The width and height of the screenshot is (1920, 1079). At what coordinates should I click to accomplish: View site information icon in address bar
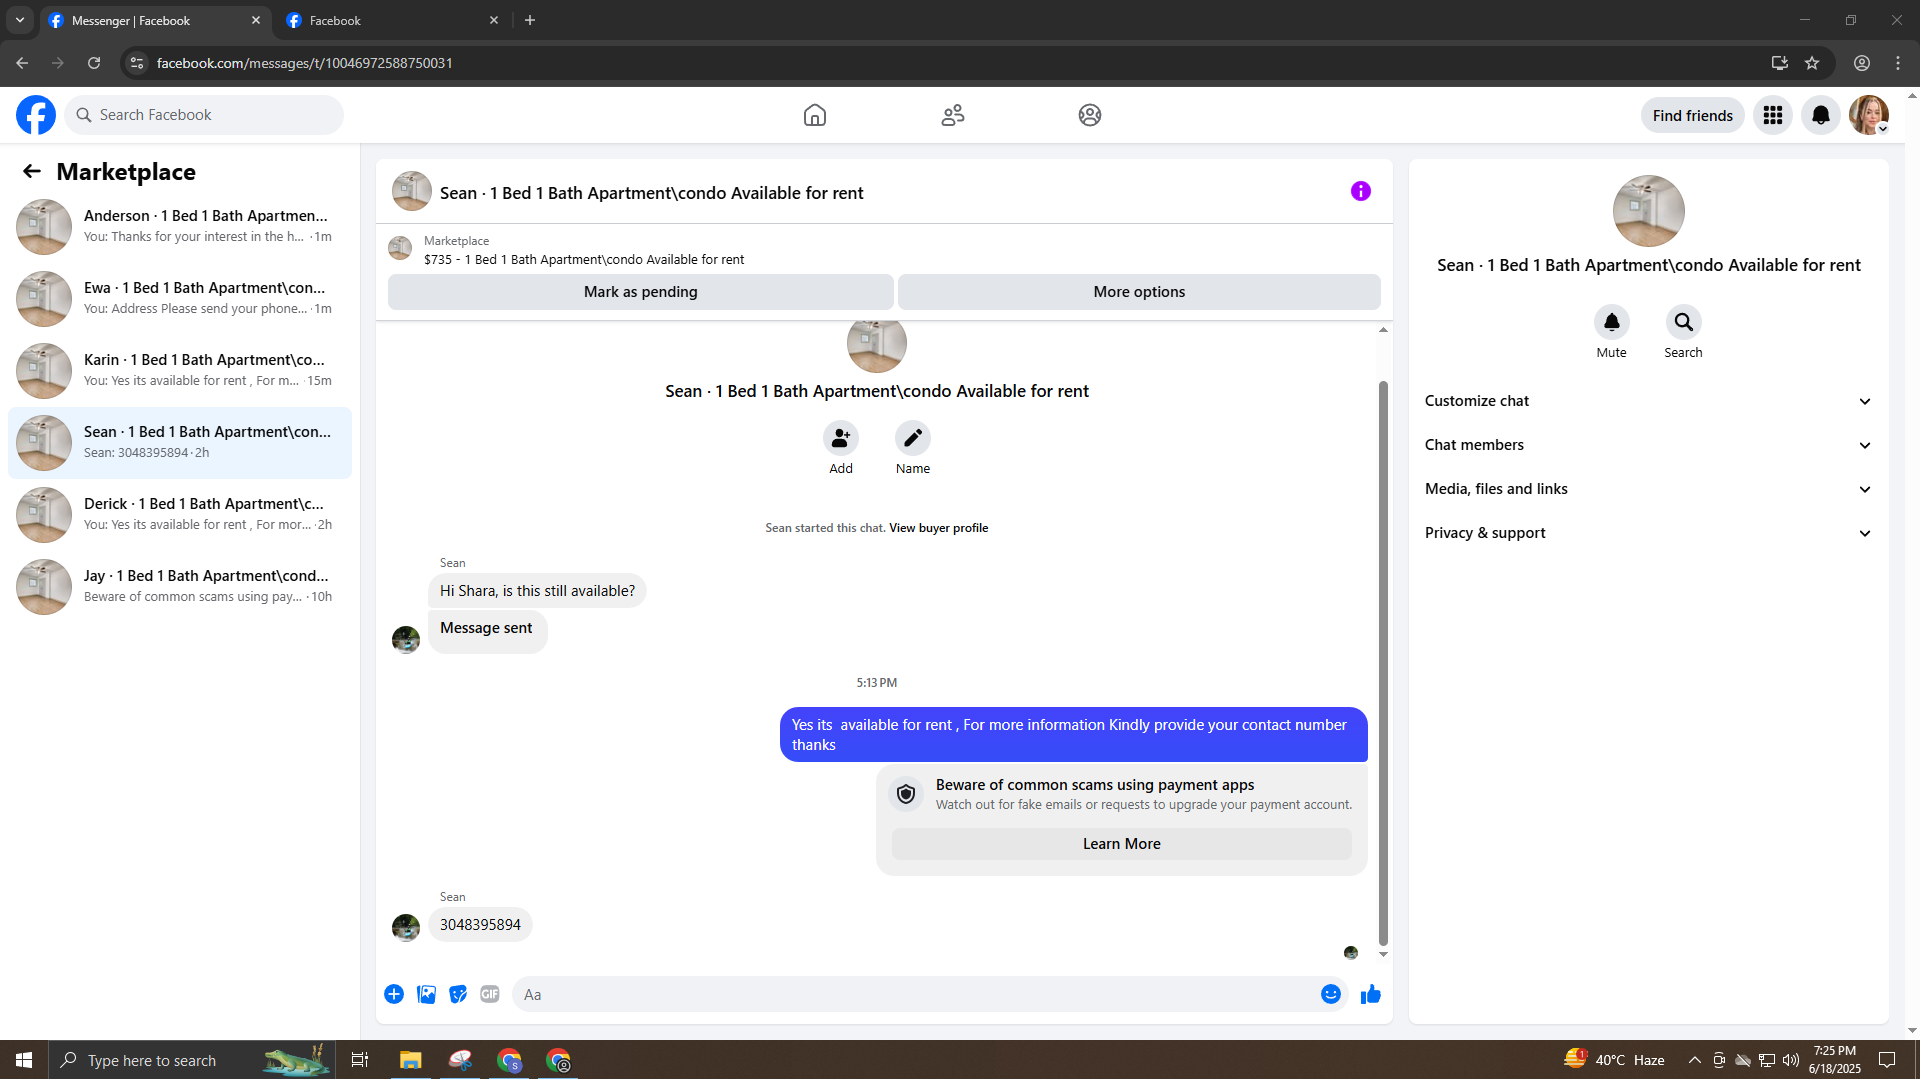pos(137,63)
